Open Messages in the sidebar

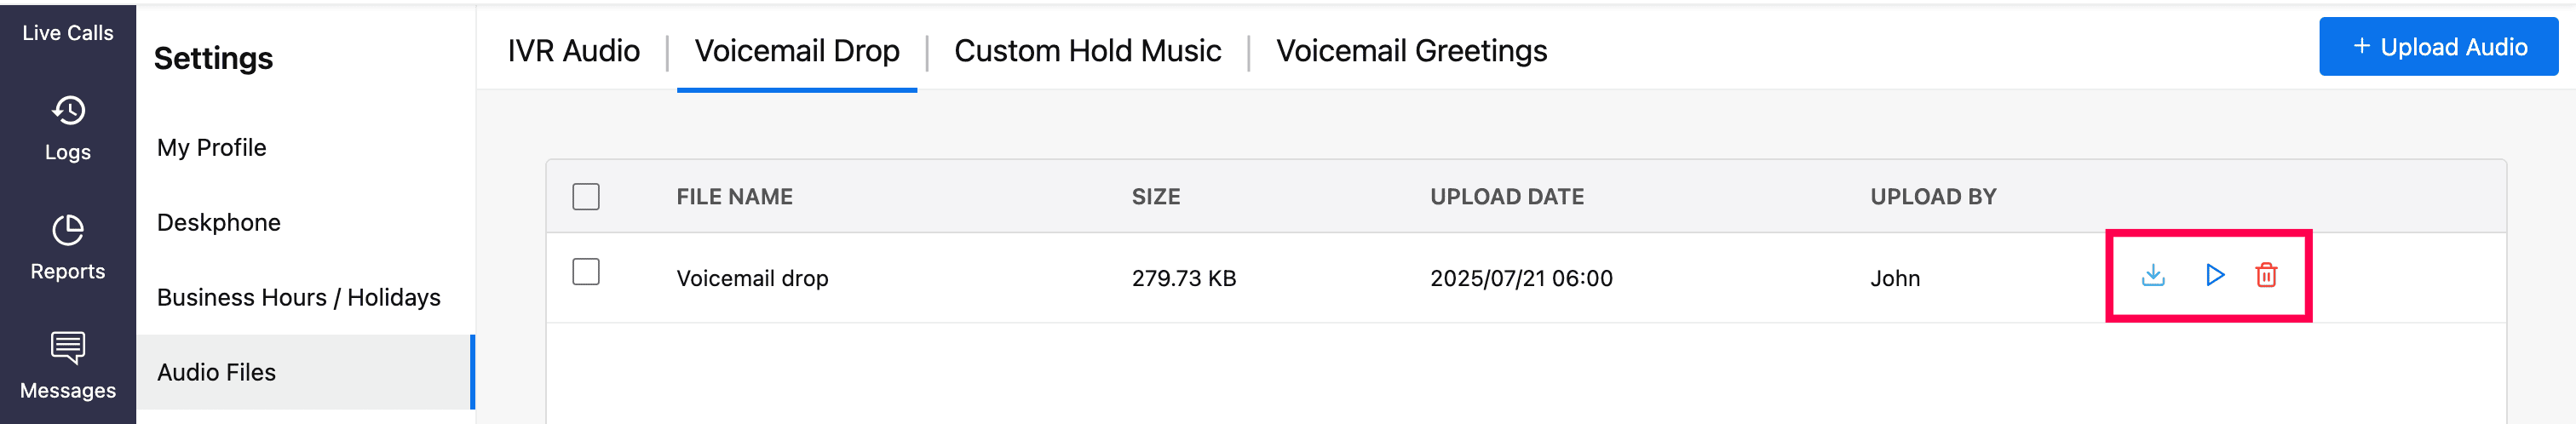pos(68,366)
